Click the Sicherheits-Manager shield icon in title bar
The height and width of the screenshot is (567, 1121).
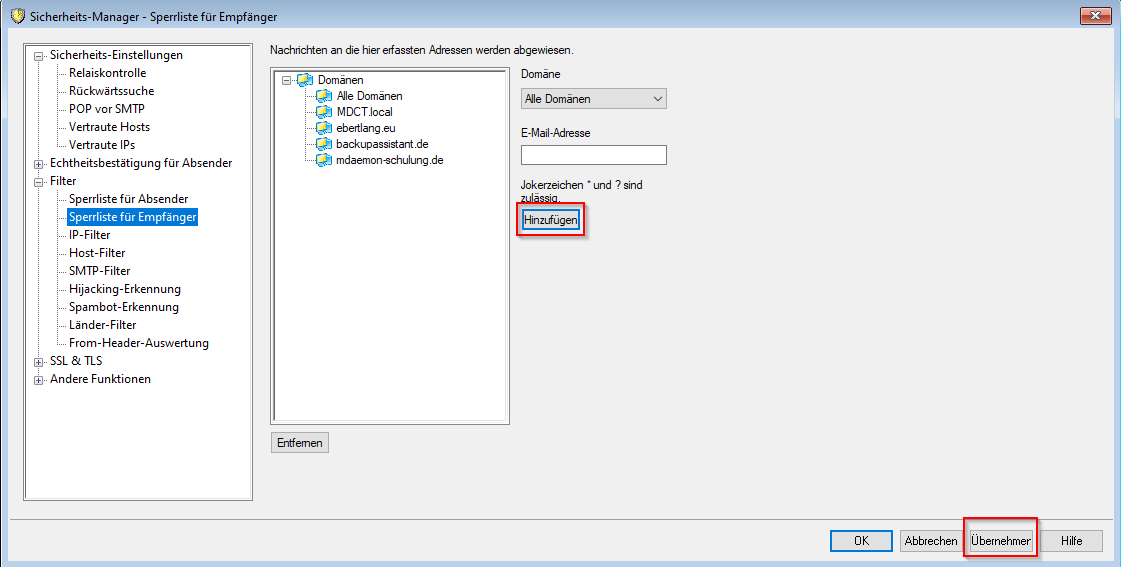pos(17,16)
